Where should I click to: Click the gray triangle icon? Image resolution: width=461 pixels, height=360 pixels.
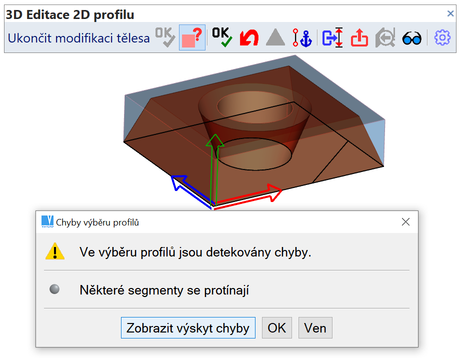coord(276,38)
